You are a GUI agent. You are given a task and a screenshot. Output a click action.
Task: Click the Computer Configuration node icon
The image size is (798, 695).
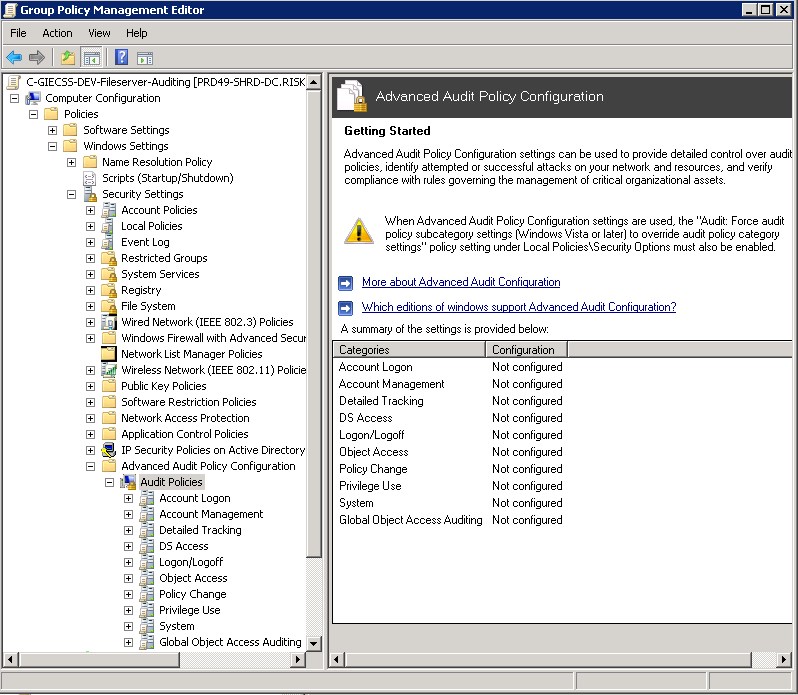point(33,98)
